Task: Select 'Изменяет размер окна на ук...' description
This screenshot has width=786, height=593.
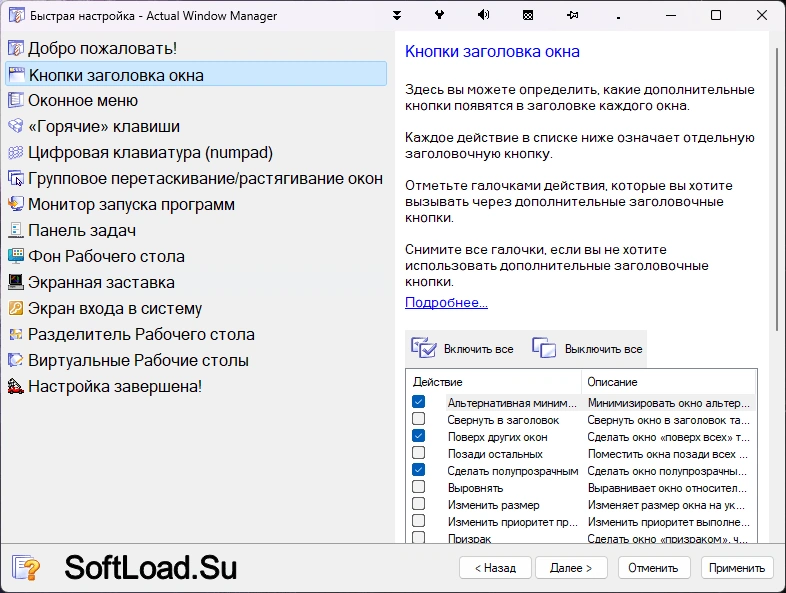Action: tap(666, 505)
